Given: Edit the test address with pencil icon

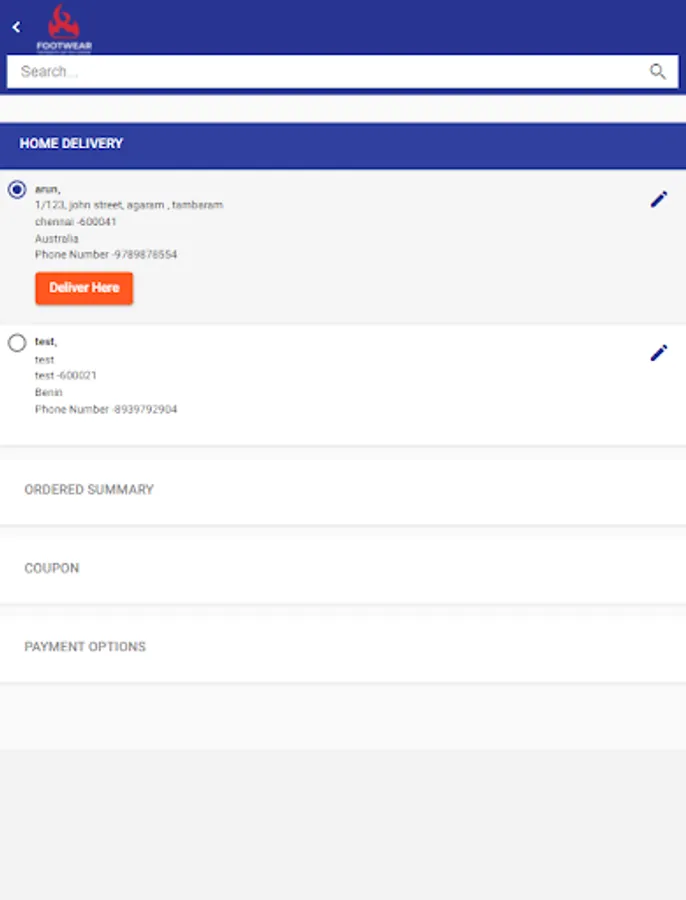Looking at the screenshot, I should point(658,353).
